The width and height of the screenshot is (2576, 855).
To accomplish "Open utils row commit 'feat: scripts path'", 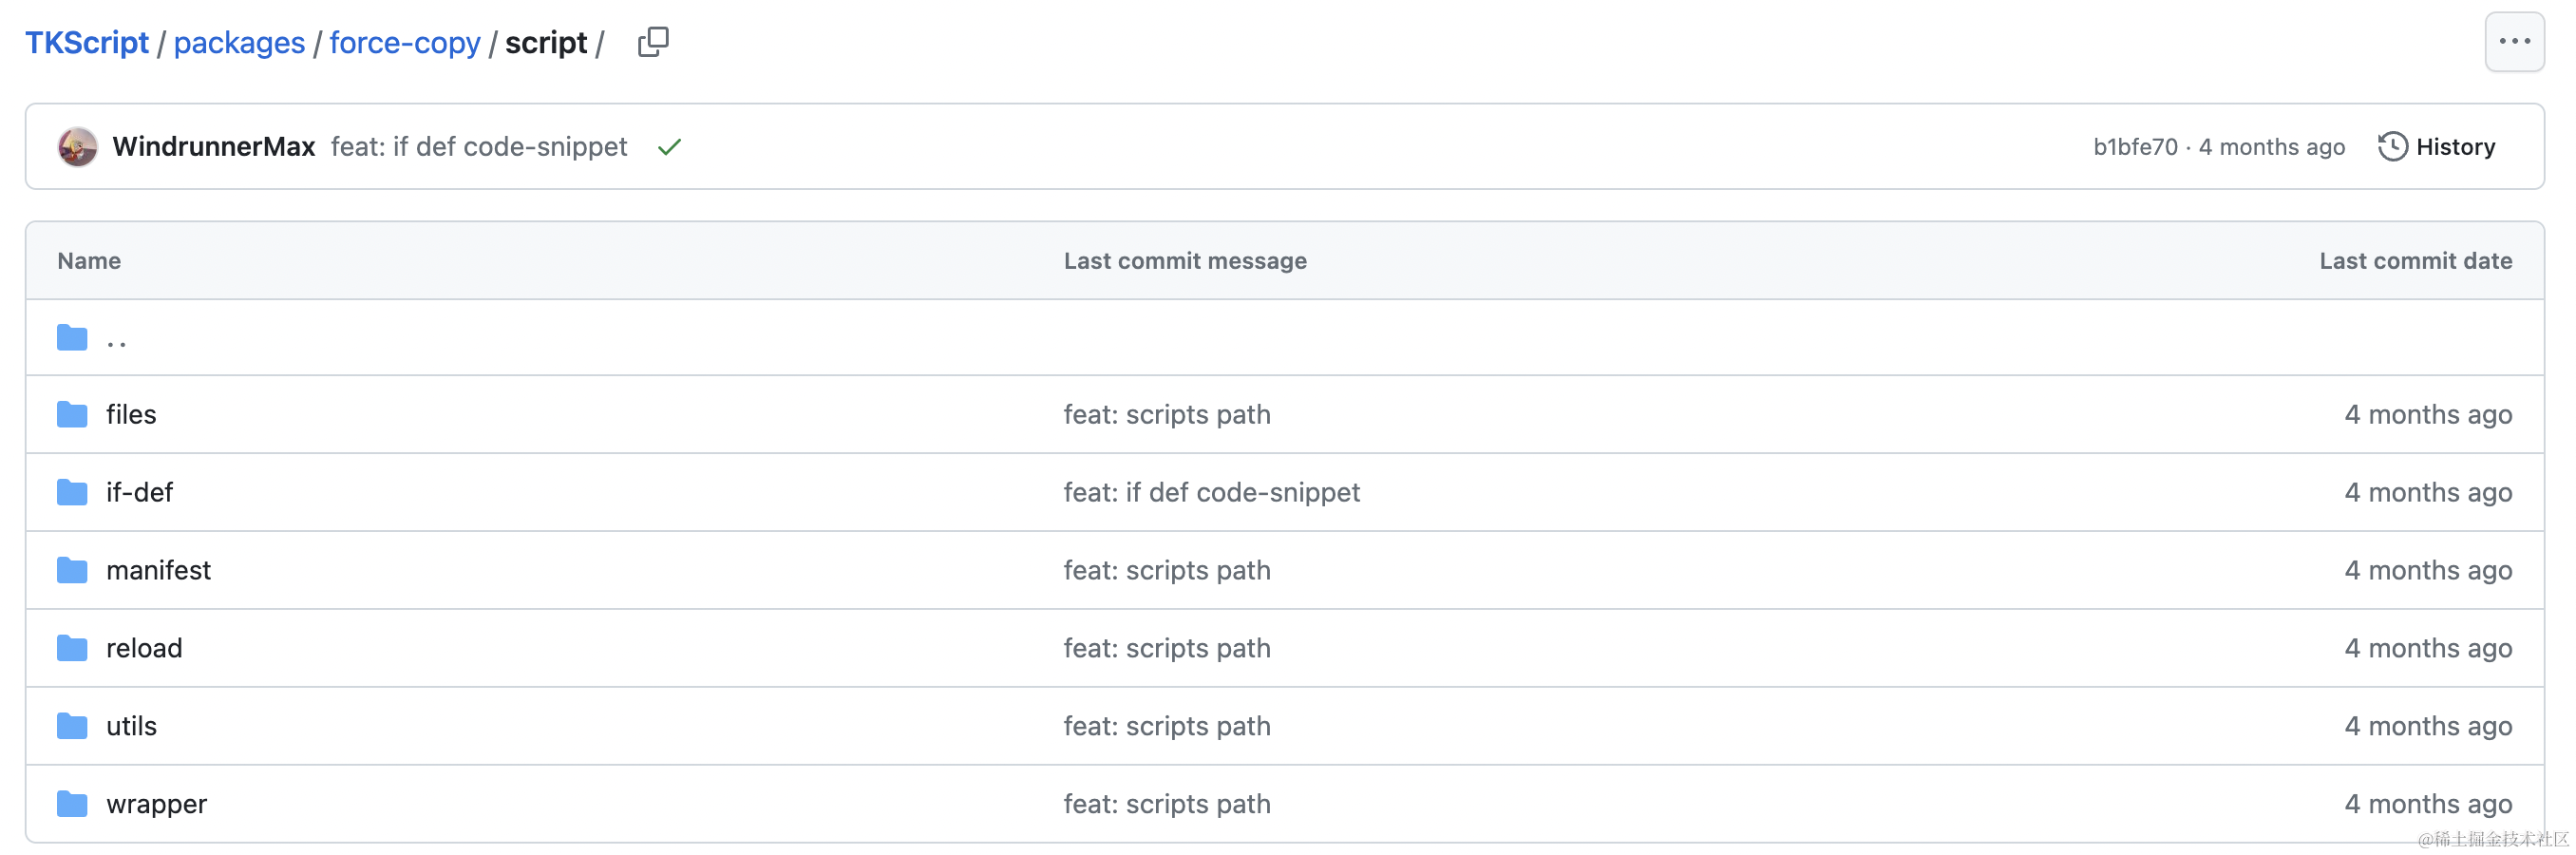I will [1167, 726].
